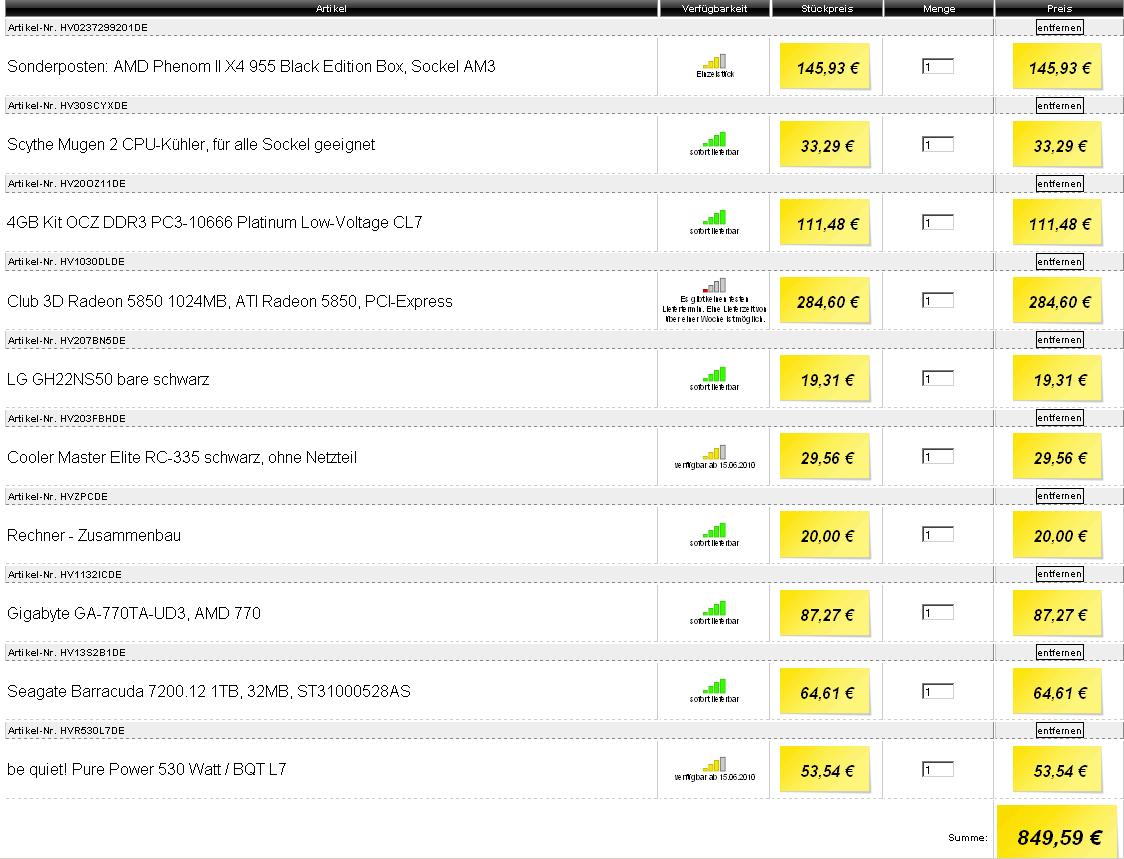Click the Summe: label
The height and width of the screenshot is (859, 1124).
pos(968,837)
